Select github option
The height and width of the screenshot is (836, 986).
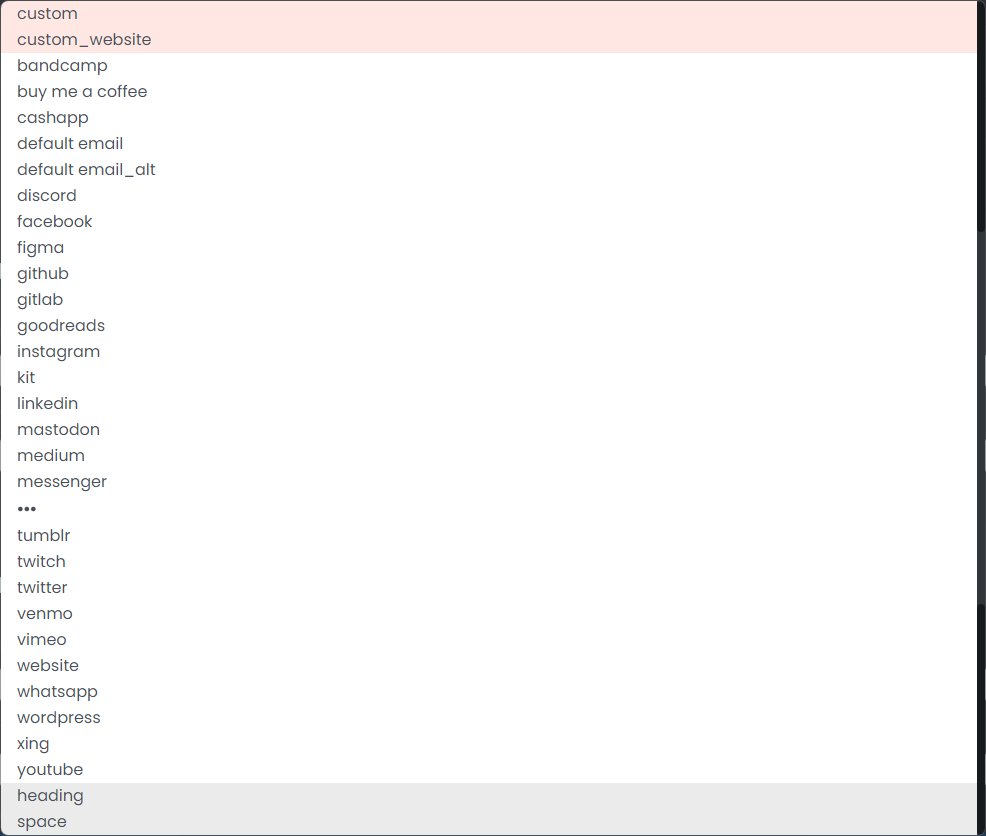(x=489, y=274)
